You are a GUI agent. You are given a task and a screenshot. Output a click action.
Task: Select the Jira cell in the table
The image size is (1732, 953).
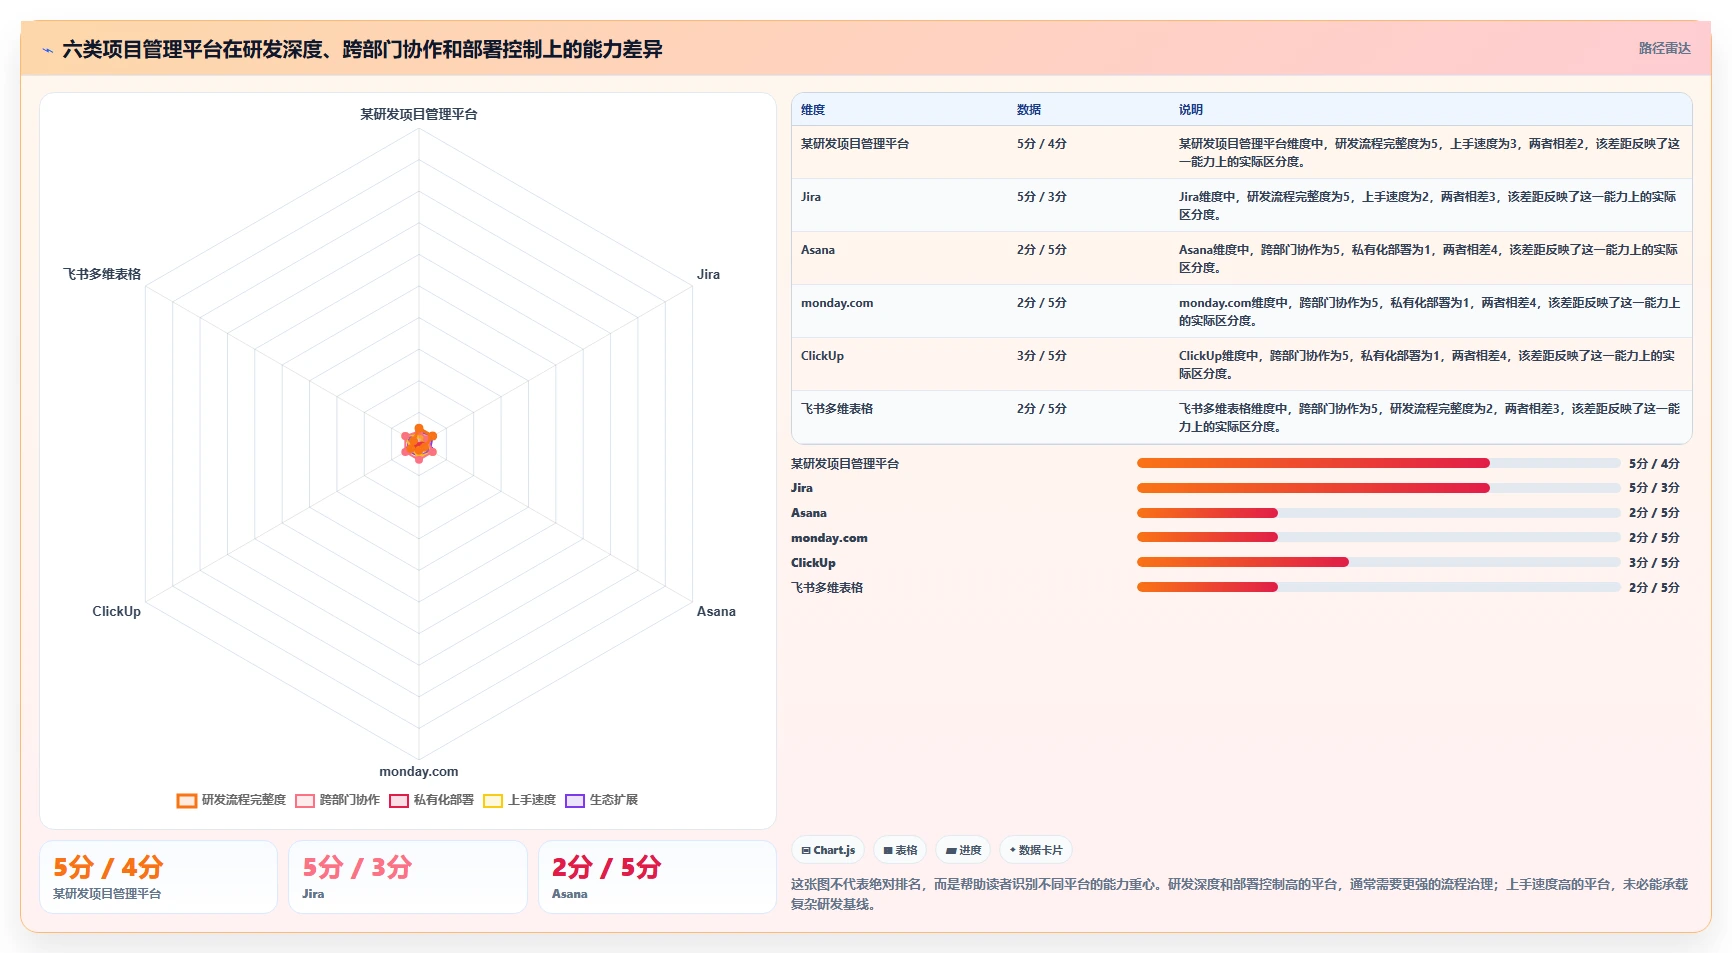(x=811, y=197)
